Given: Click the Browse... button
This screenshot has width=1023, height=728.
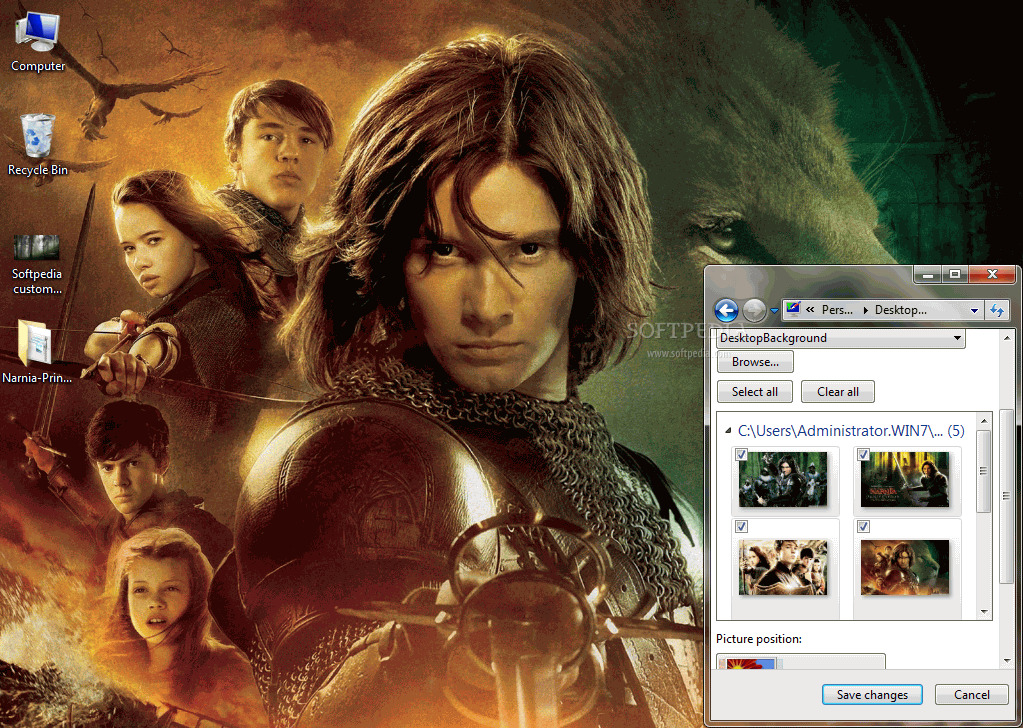Looking at the screenshot, I should (755, 362).
